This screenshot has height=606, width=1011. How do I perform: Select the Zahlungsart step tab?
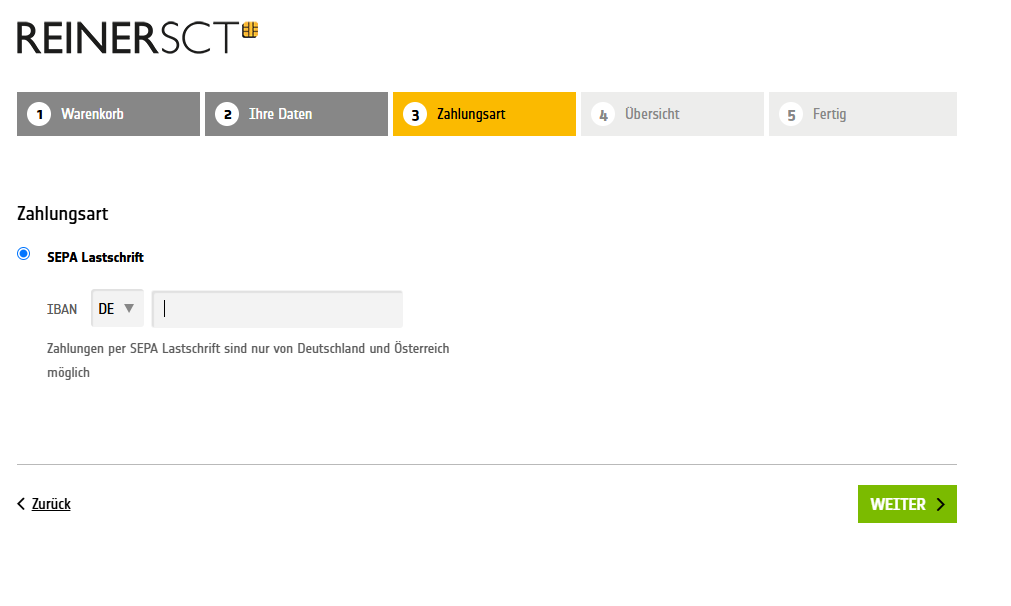(x=484, y=114)
